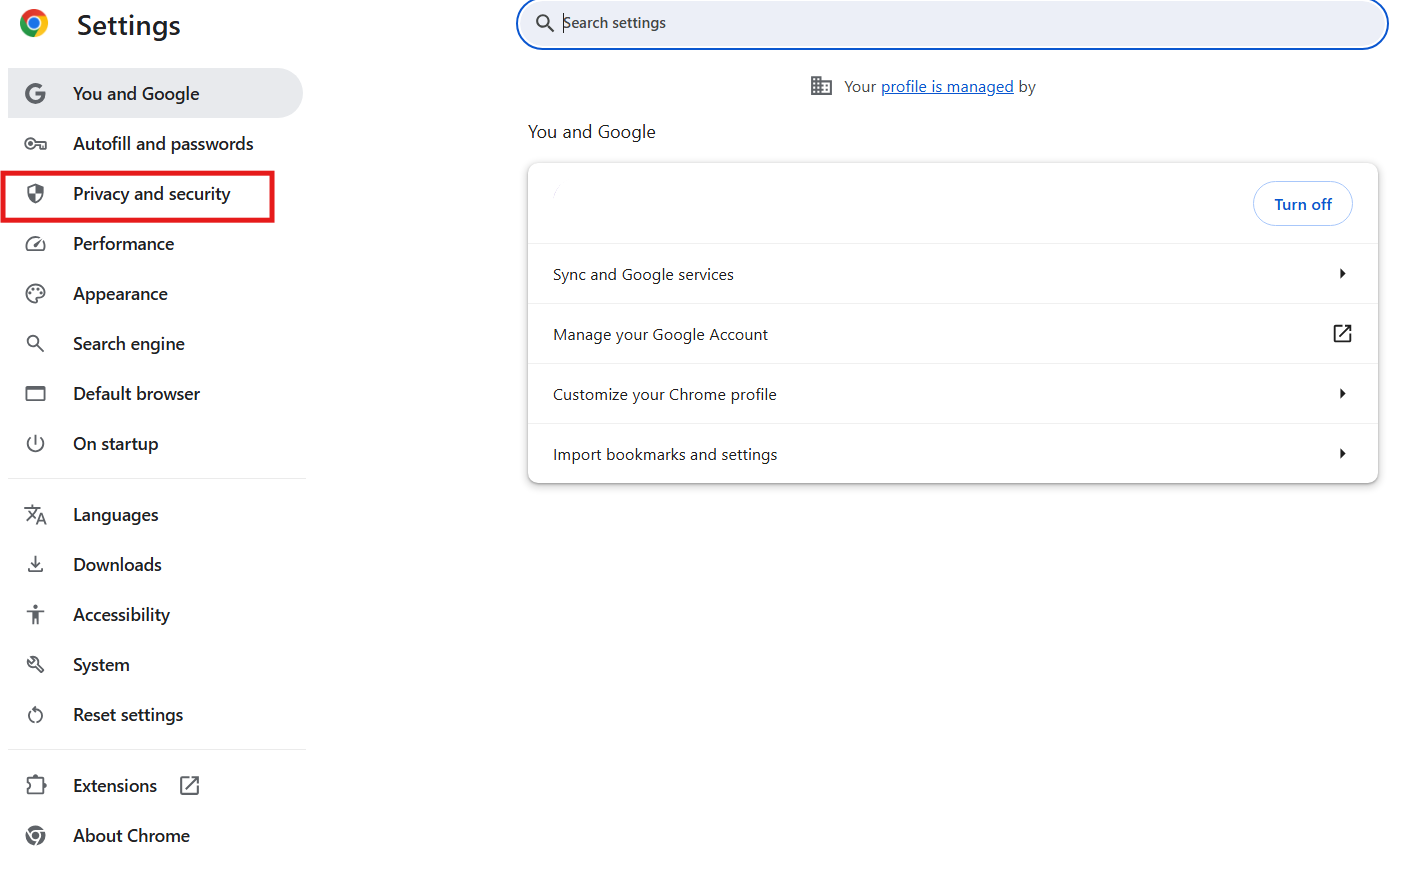Click the window icon for Default browser
Screen dimensions: 1405x872
[35, 394]
